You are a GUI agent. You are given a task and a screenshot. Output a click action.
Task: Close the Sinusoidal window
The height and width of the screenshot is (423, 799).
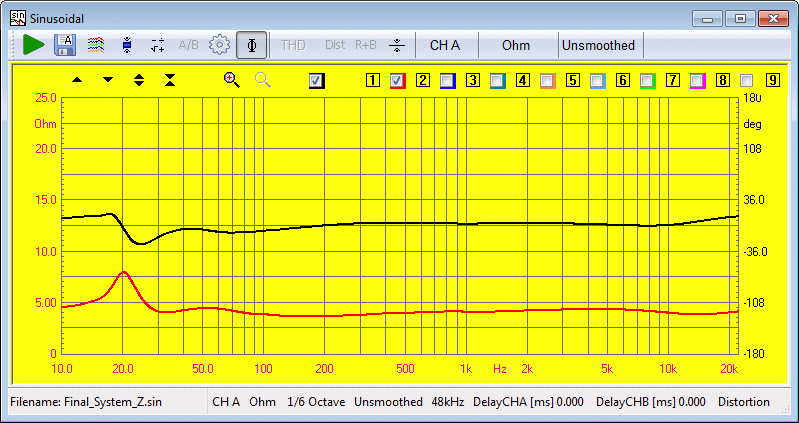(x=774, y=19)
